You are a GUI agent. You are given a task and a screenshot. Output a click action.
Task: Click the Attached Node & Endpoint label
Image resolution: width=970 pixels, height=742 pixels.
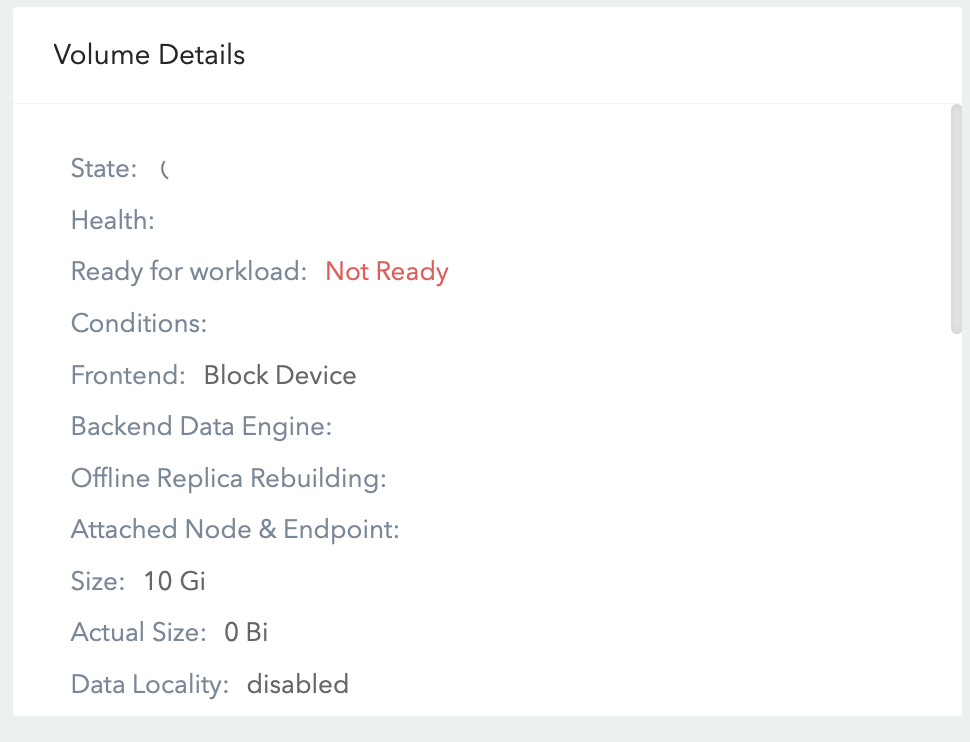pyautogui.click(x=235, y=529)
